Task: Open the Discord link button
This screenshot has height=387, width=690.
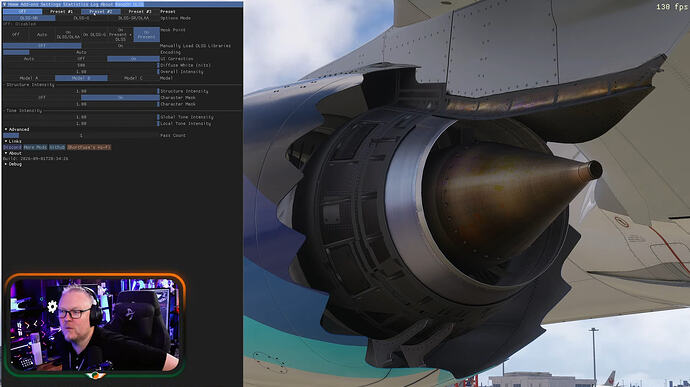Action: (x=12, y=147)
